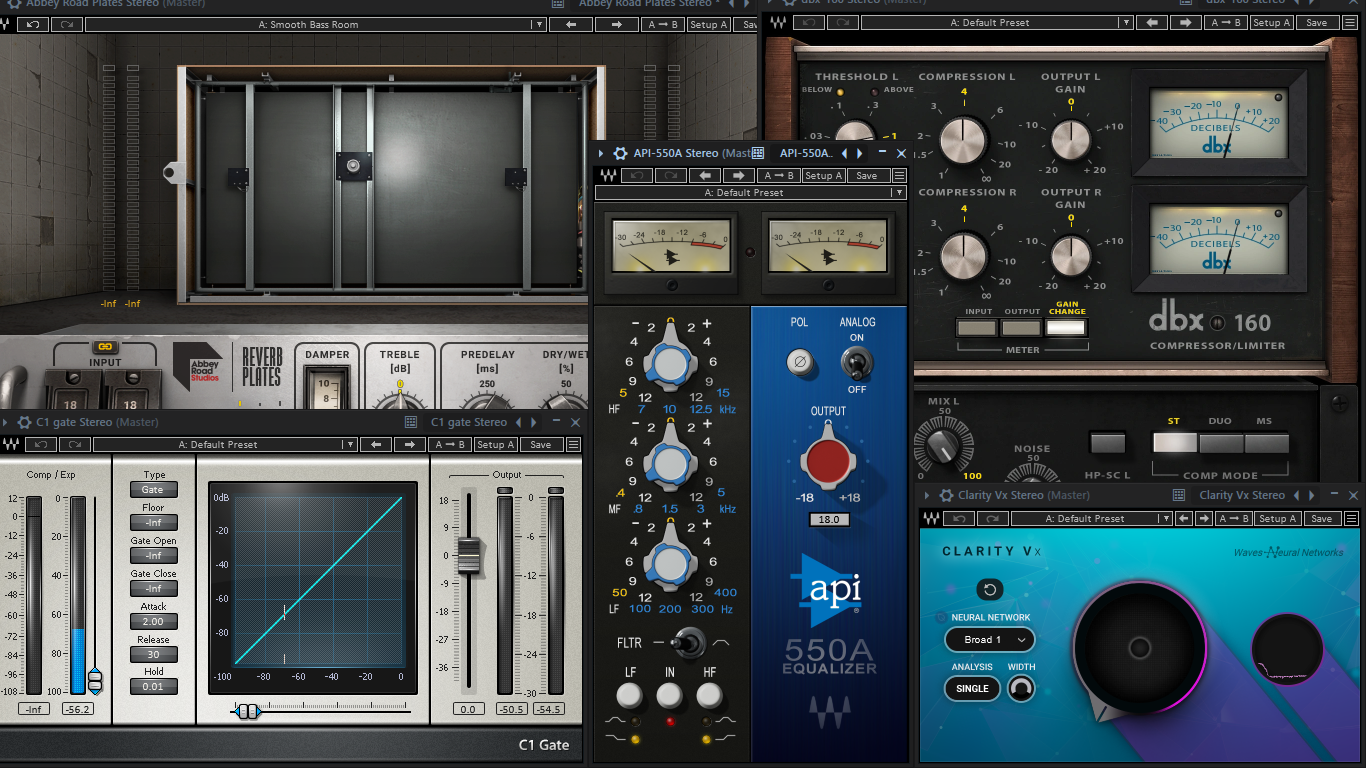Screen dimensions: 1366x768
Task: Click the left preset arrow in Clarity Vx header
Action: click(x=1297, y=494)
